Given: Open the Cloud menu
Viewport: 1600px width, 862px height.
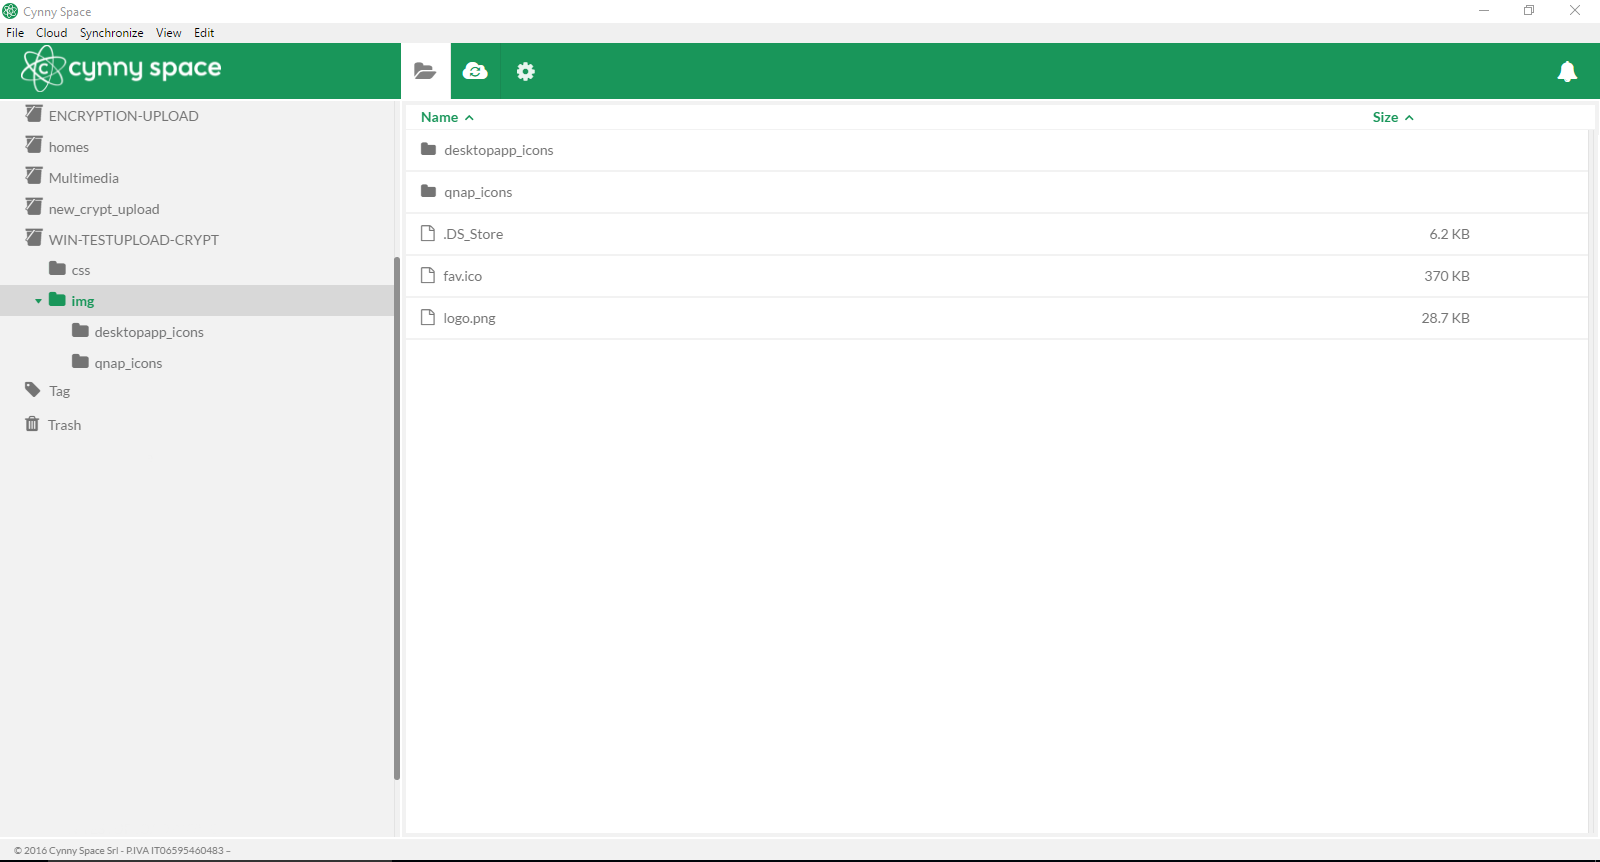Looking at the screenshot, I should (52, 33).
